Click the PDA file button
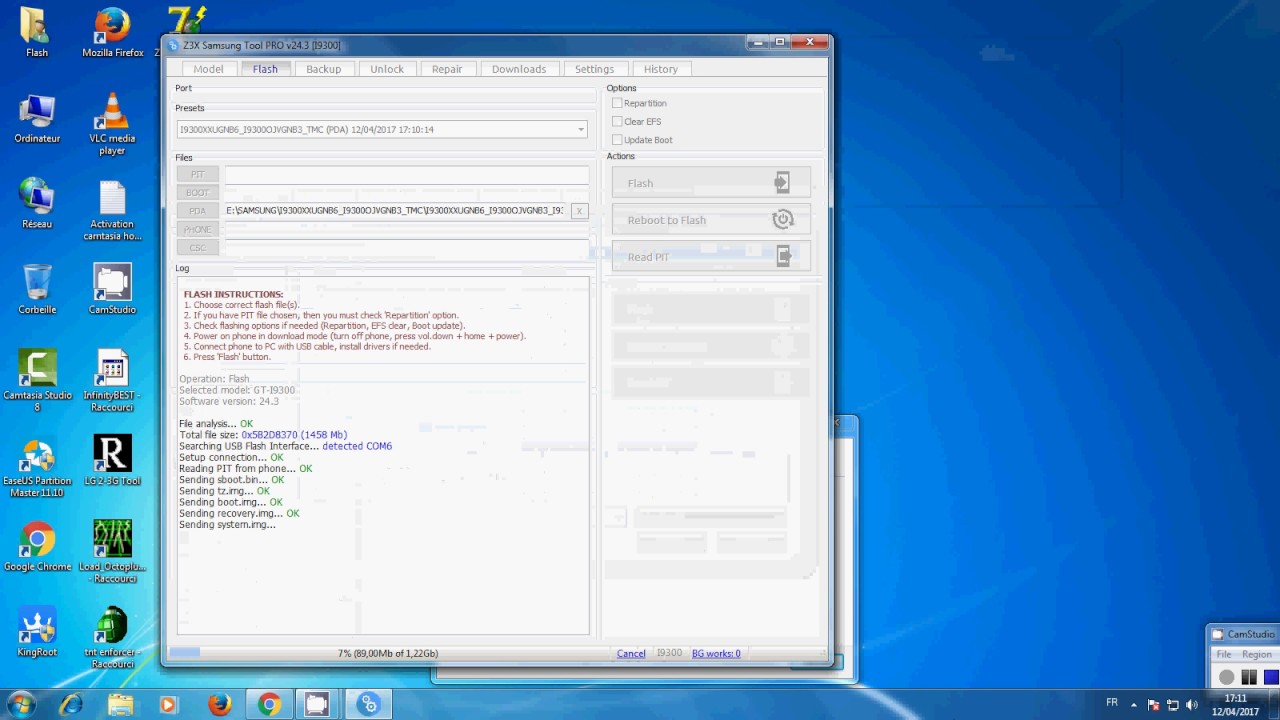 coord(197,211)
